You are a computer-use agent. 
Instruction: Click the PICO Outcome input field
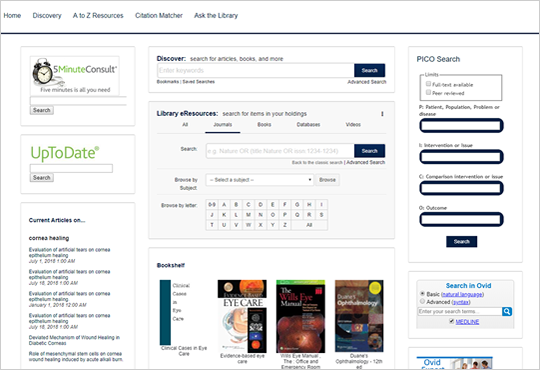click(461, 219)
